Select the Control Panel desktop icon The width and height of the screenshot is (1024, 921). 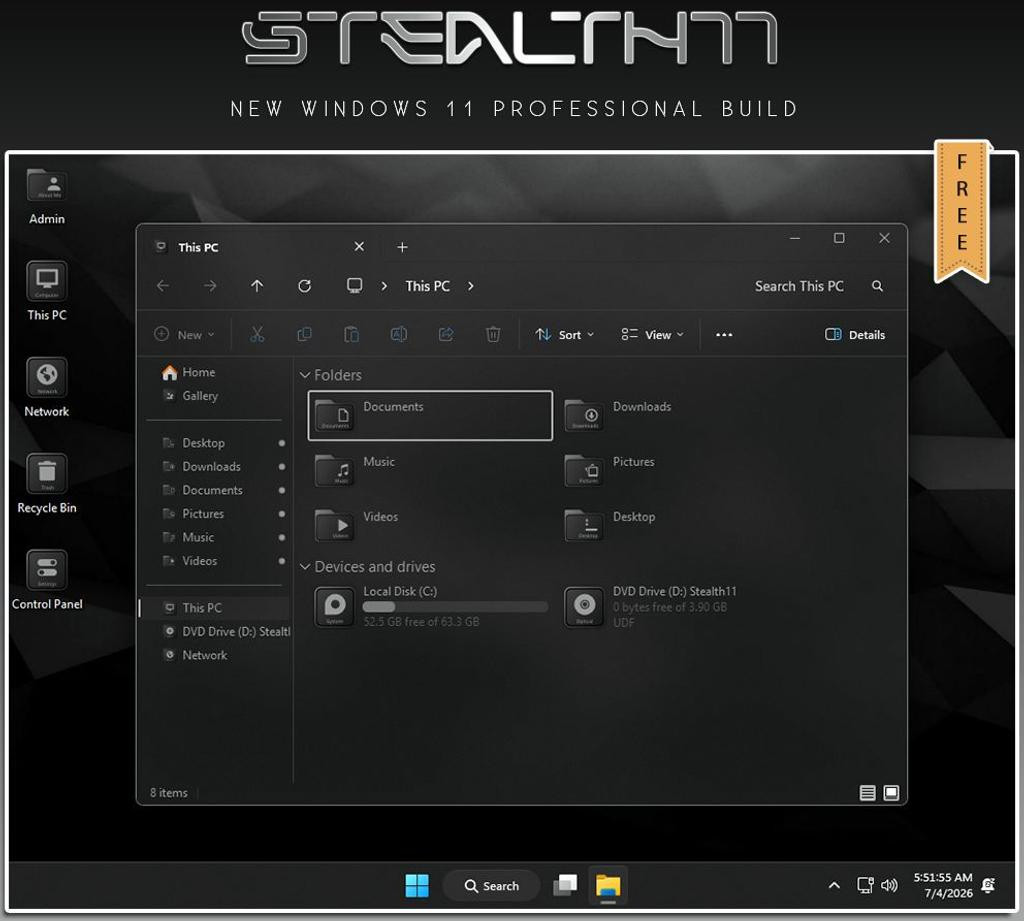tap(46, 580)
